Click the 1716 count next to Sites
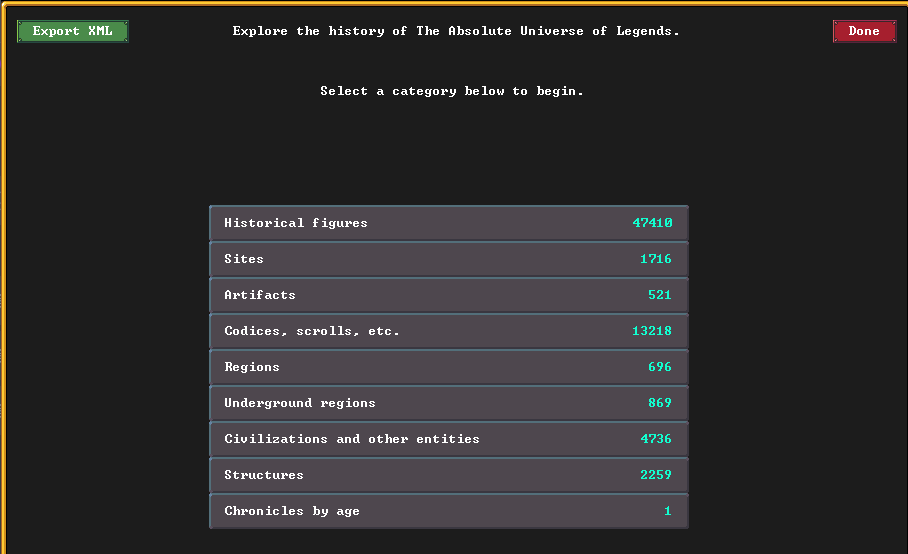This screenshot has width=908, height=554. pyautogui.click(x=656, y=259)
